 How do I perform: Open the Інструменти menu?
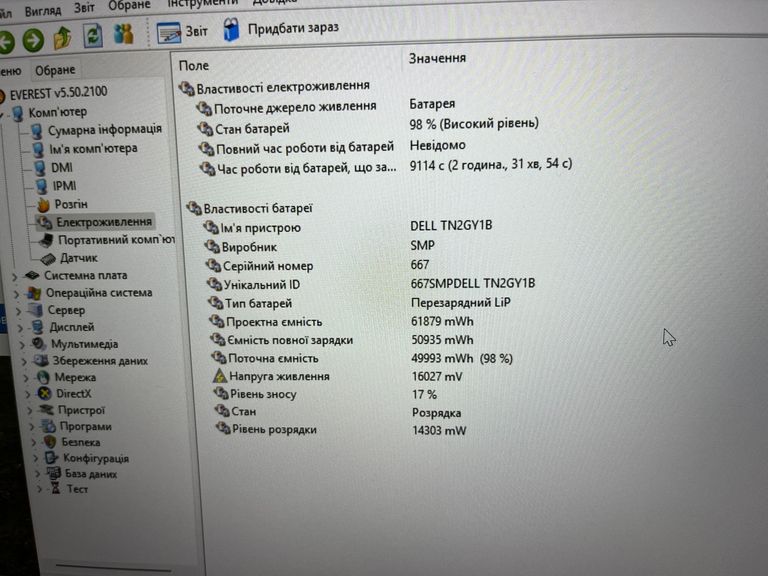point(202,3)
